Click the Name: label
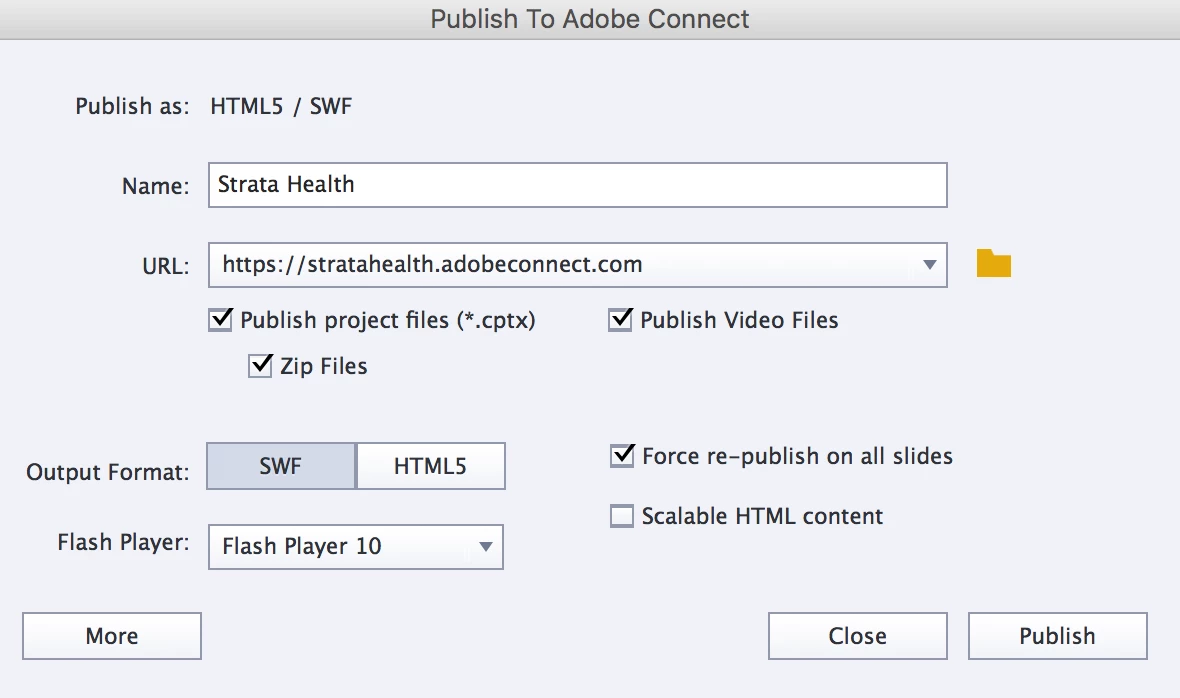This screenshot has width=1180, height=698. 155,186
